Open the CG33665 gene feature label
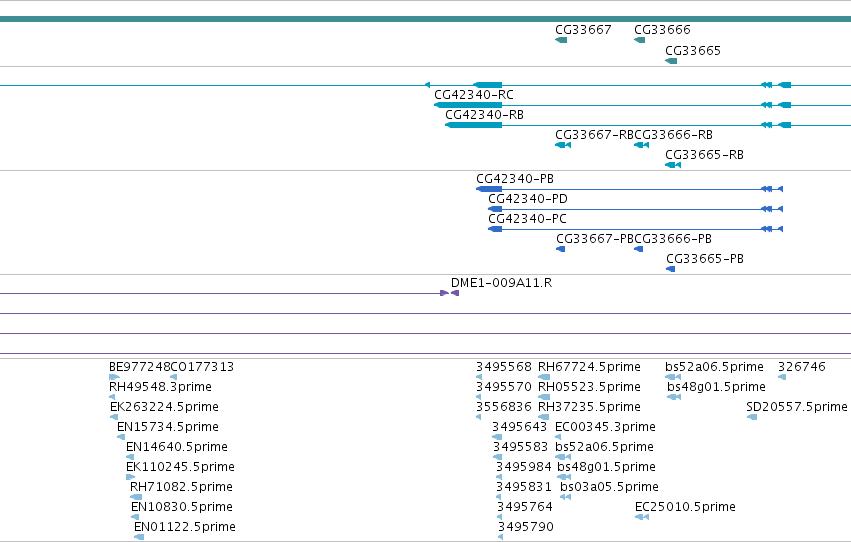 click(x=693, y=51)
